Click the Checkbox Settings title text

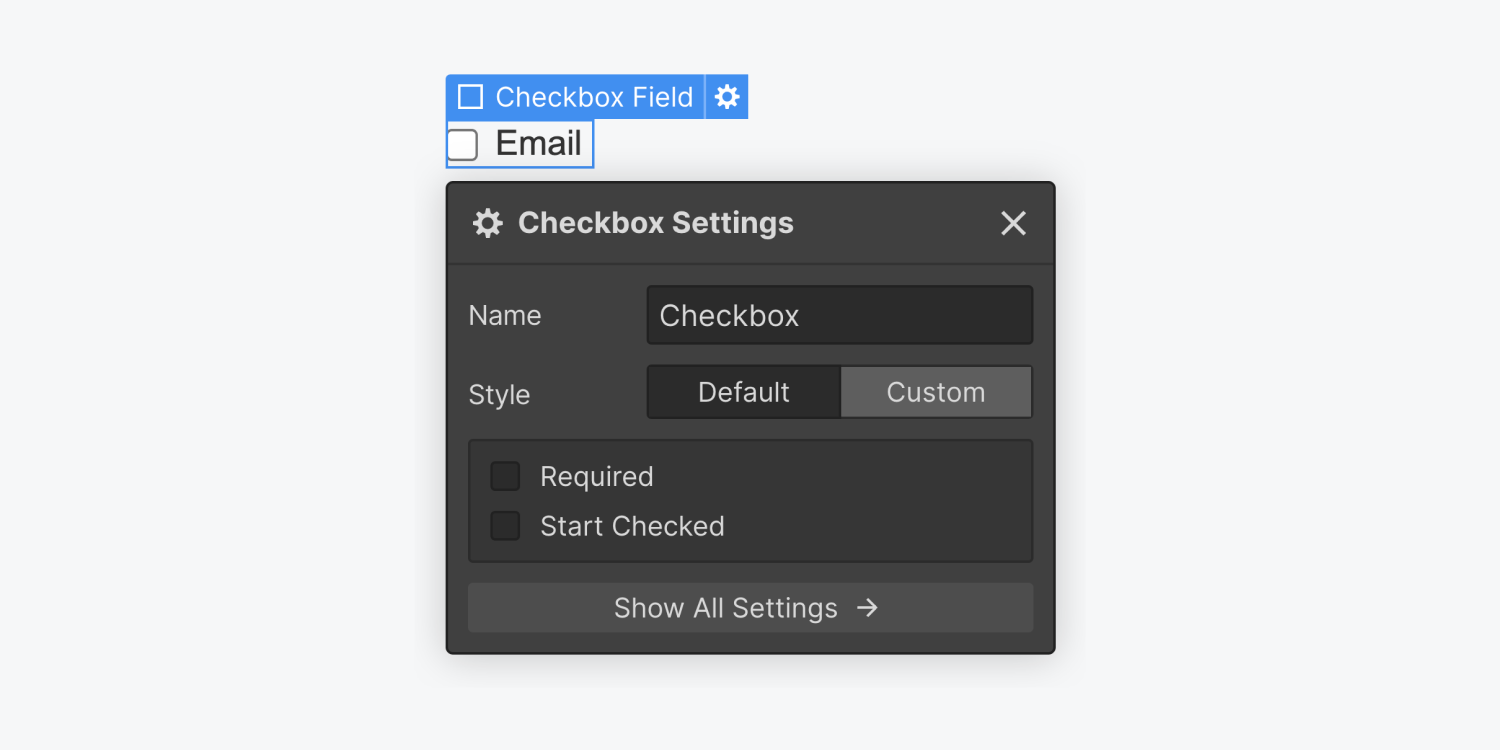656,223
